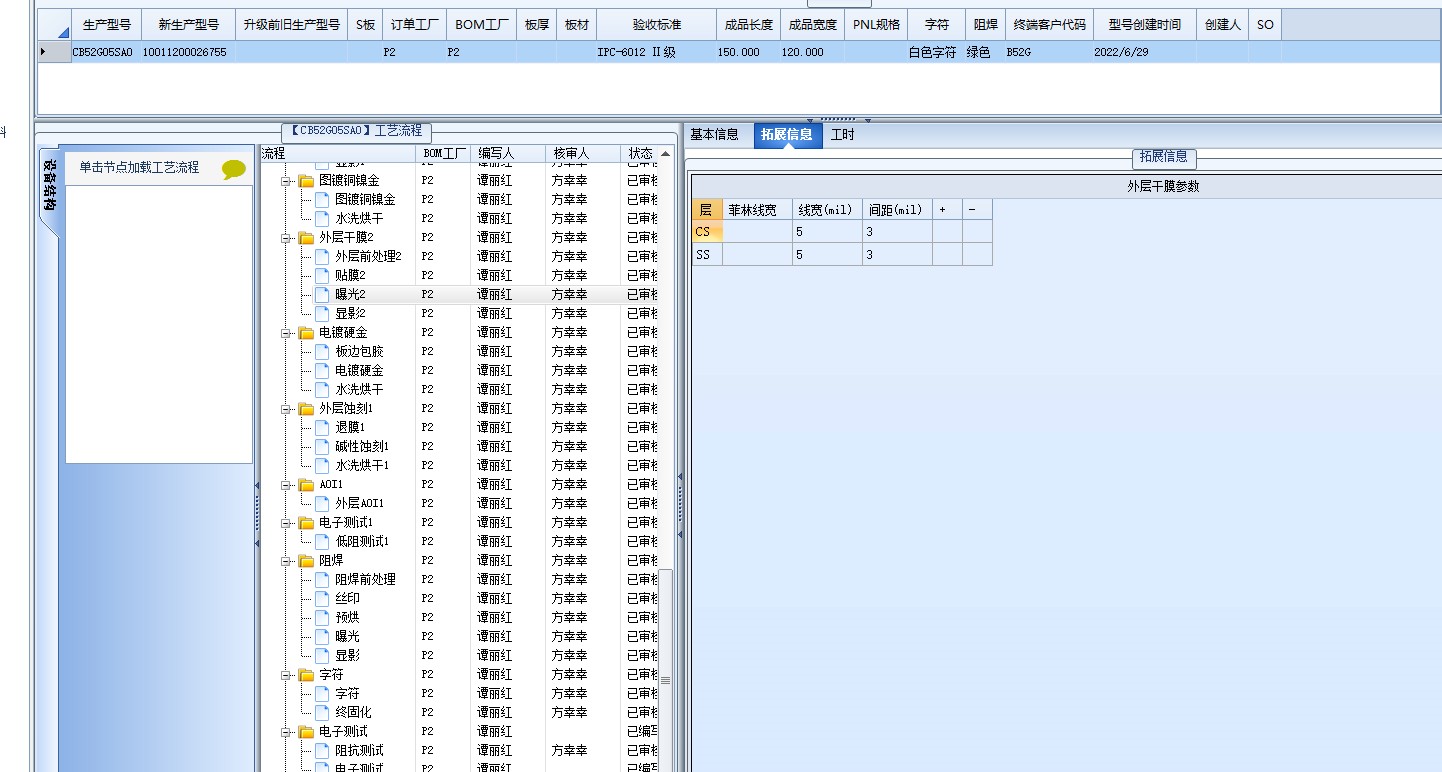The width and height of the screenshot is (1442, 772).
Task: Click the 曝光2 document icon
Action: (322, 294)
